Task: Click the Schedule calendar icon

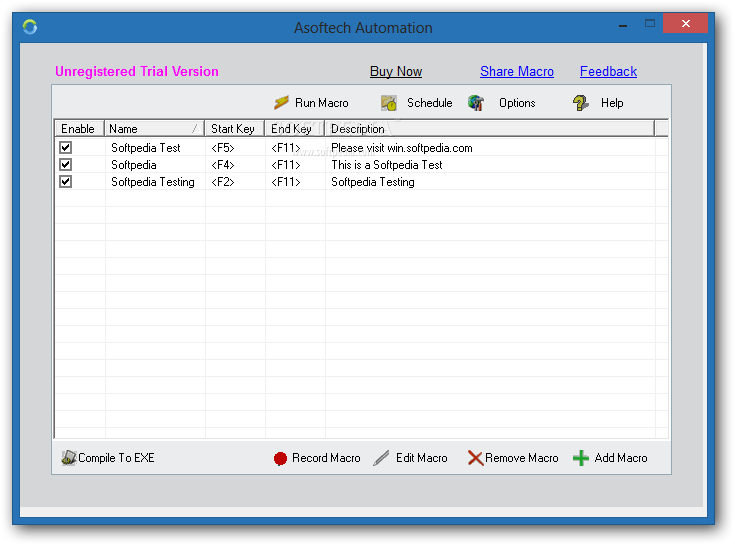Action: point(389,103)
